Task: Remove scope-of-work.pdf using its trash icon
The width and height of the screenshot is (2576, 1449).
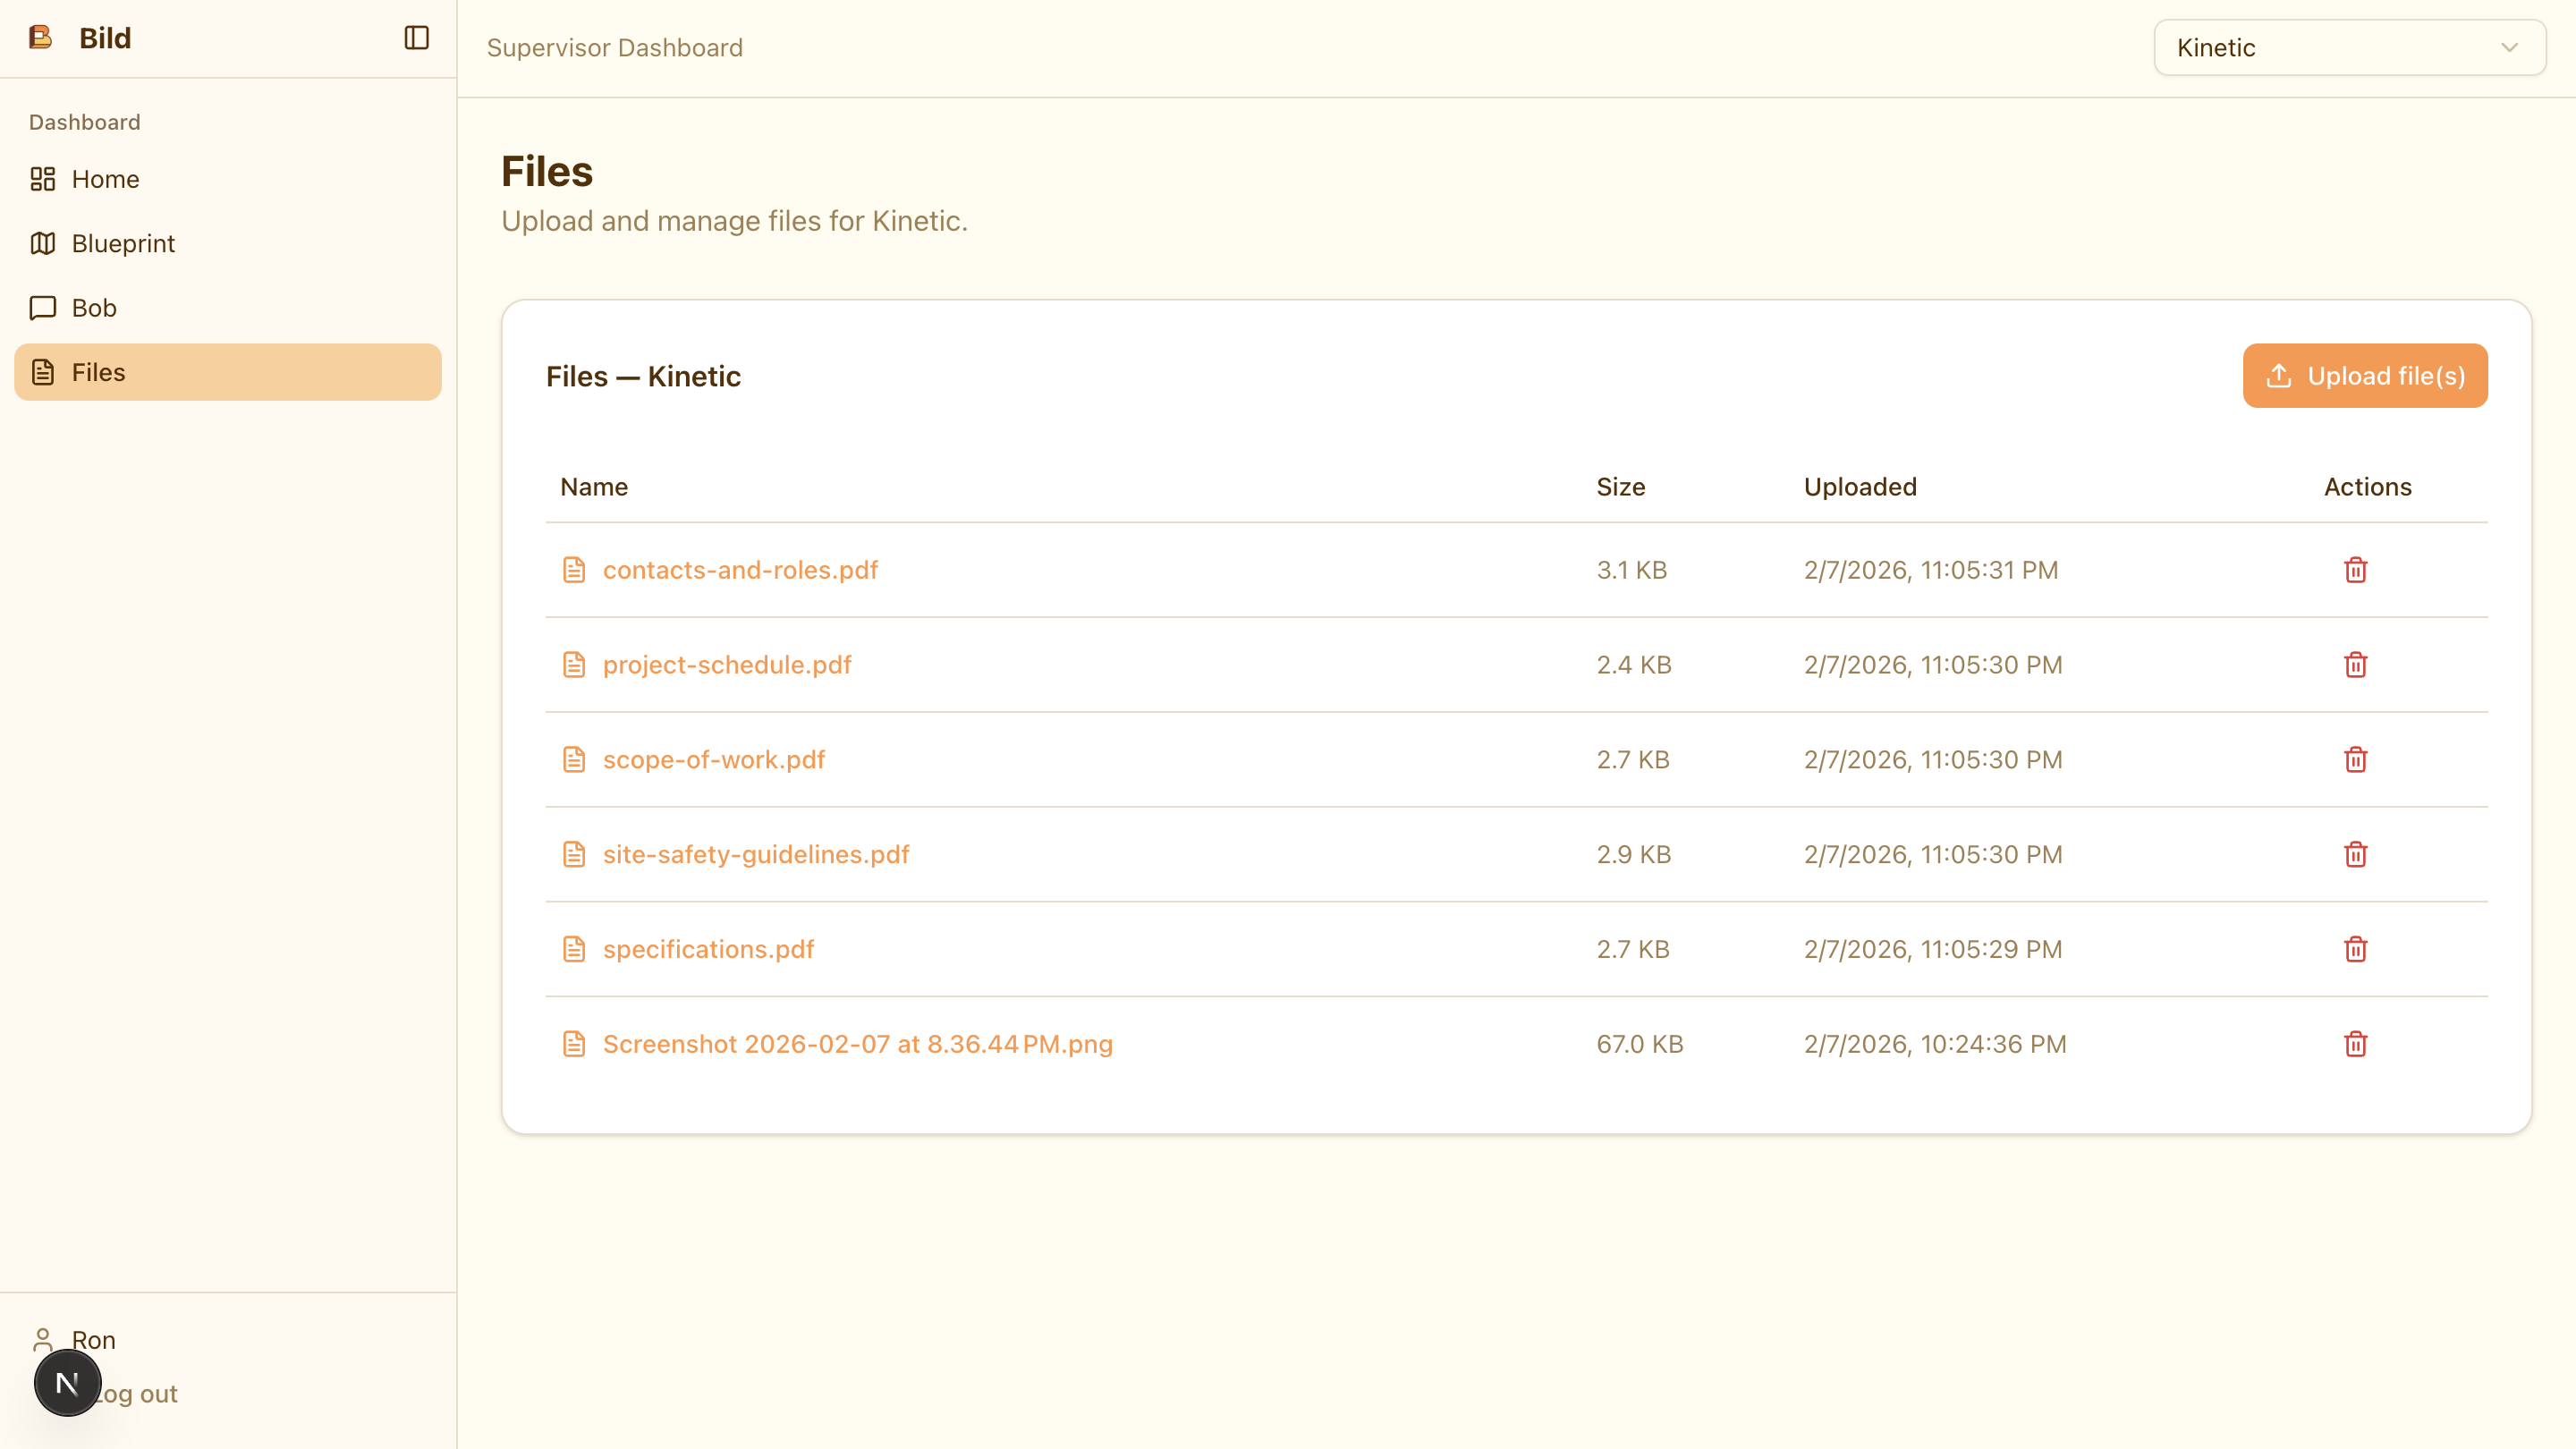Action: click(x=2355, y=760)
